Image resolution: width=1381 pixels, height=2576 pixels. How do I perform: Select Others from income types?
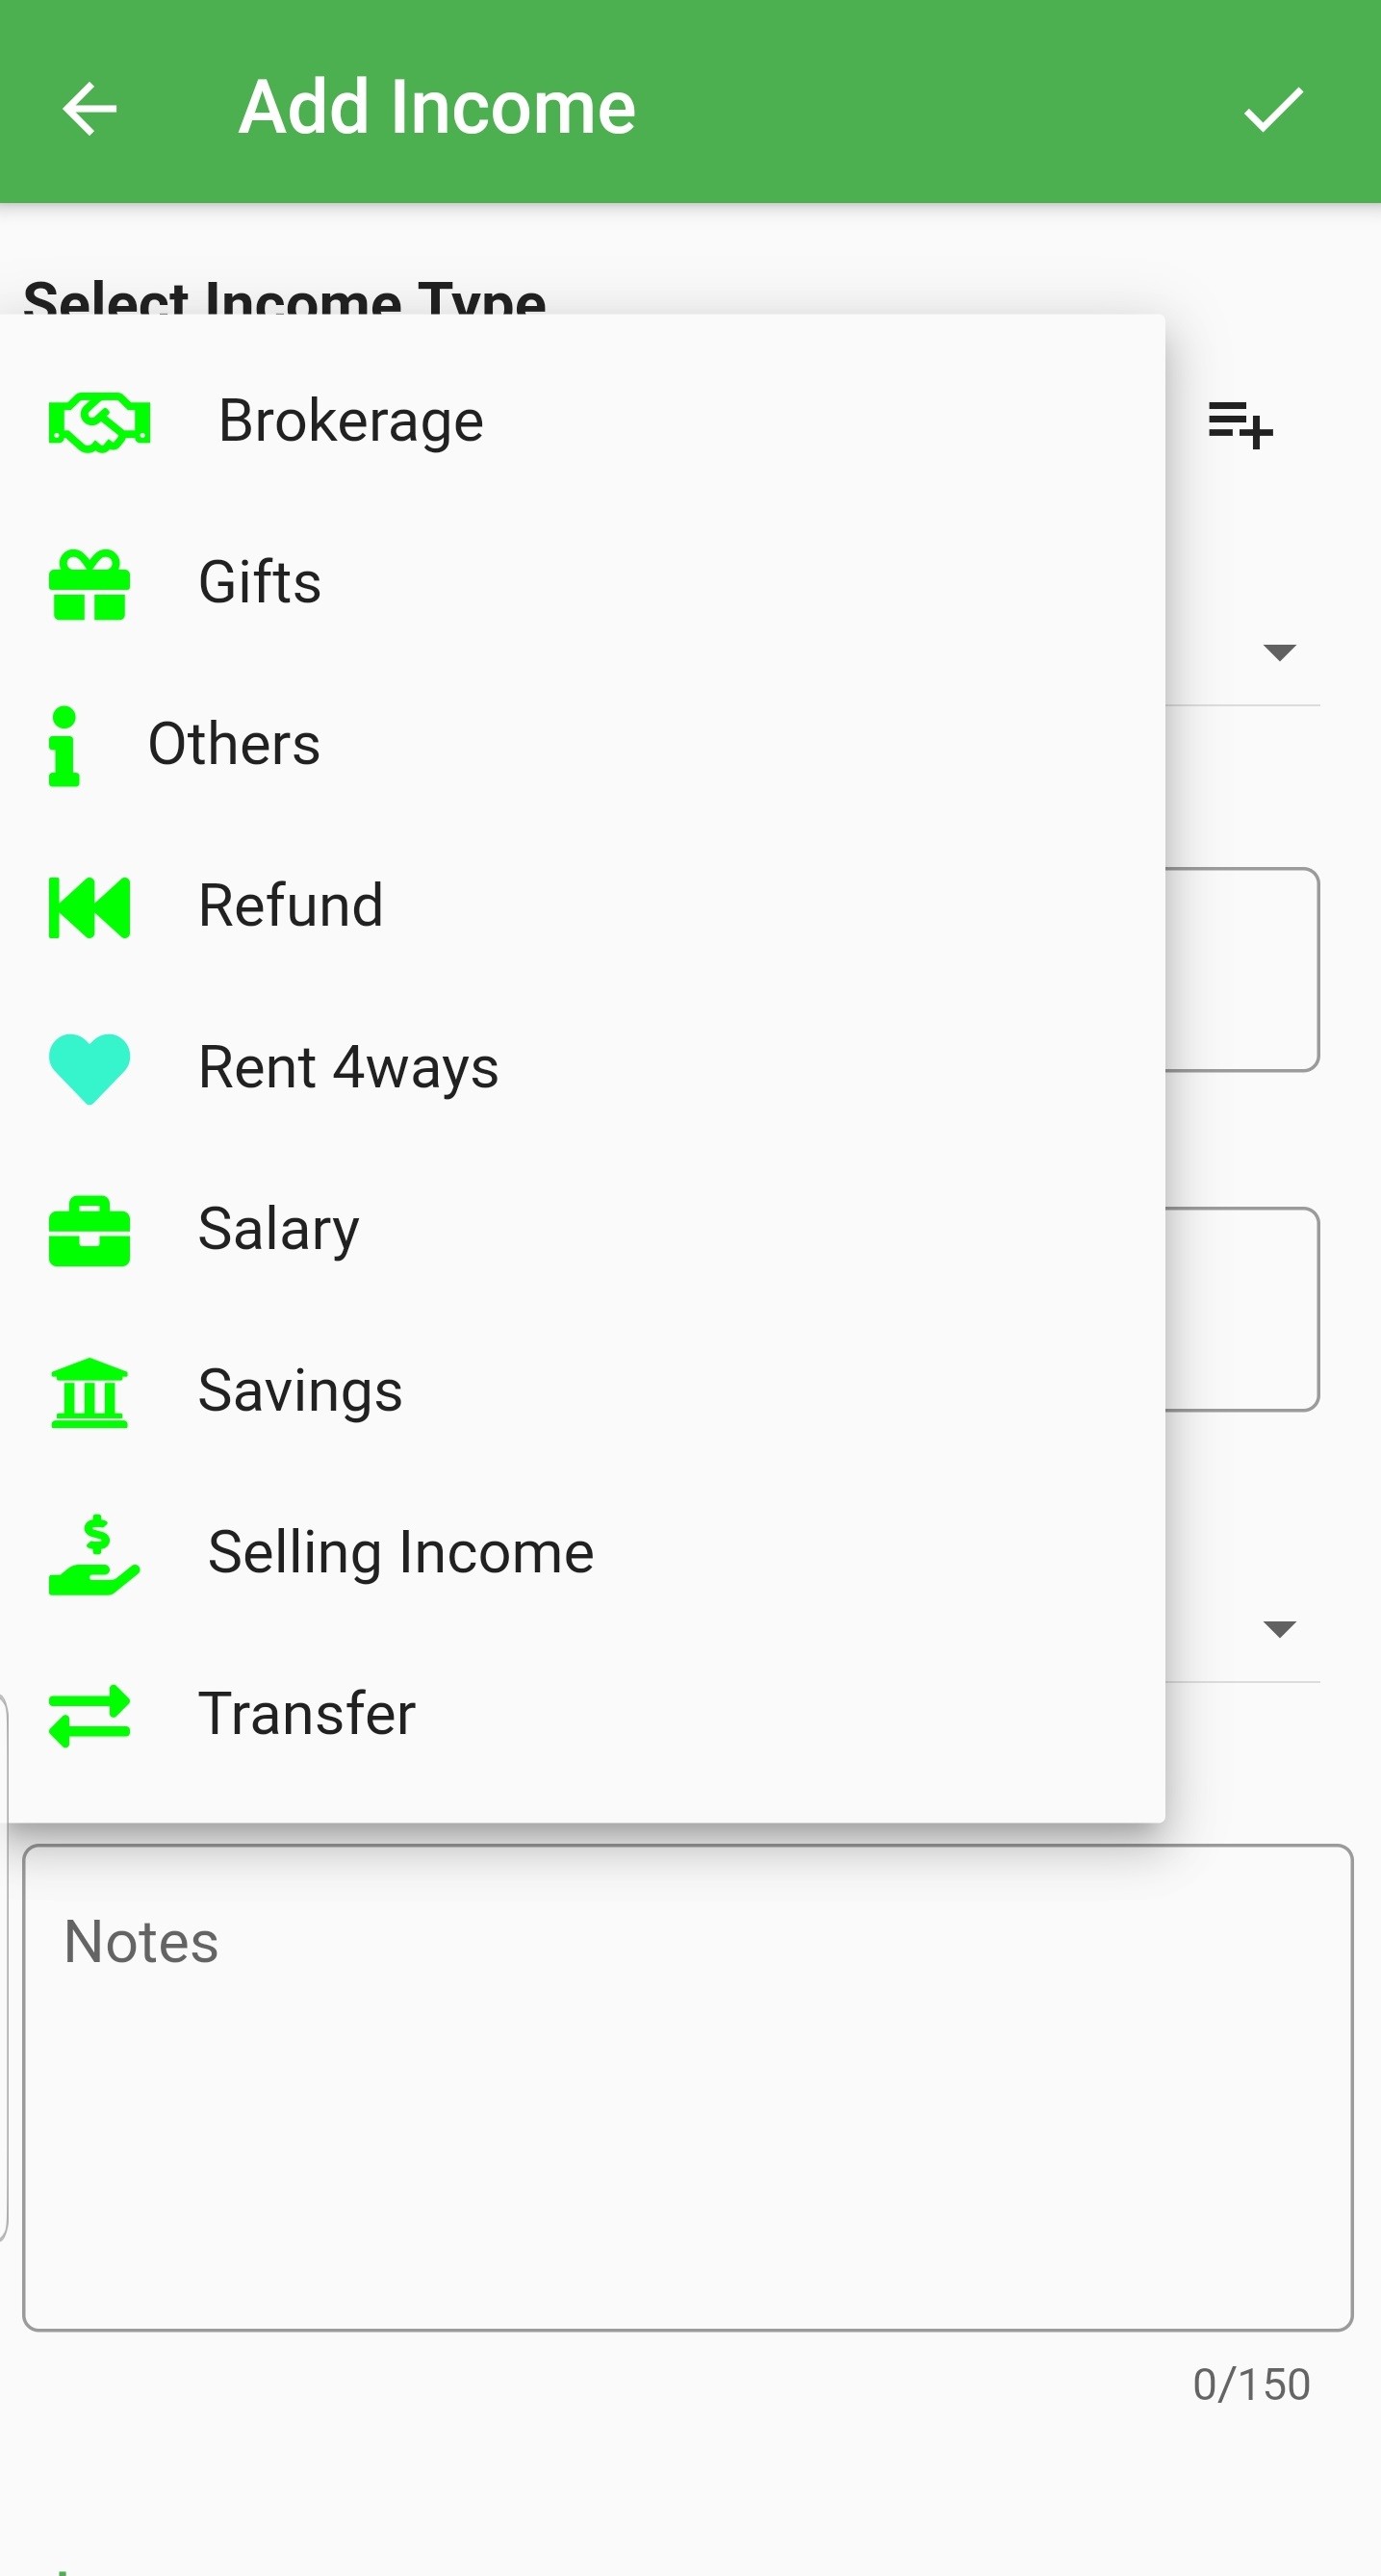[x=234, y=745]
